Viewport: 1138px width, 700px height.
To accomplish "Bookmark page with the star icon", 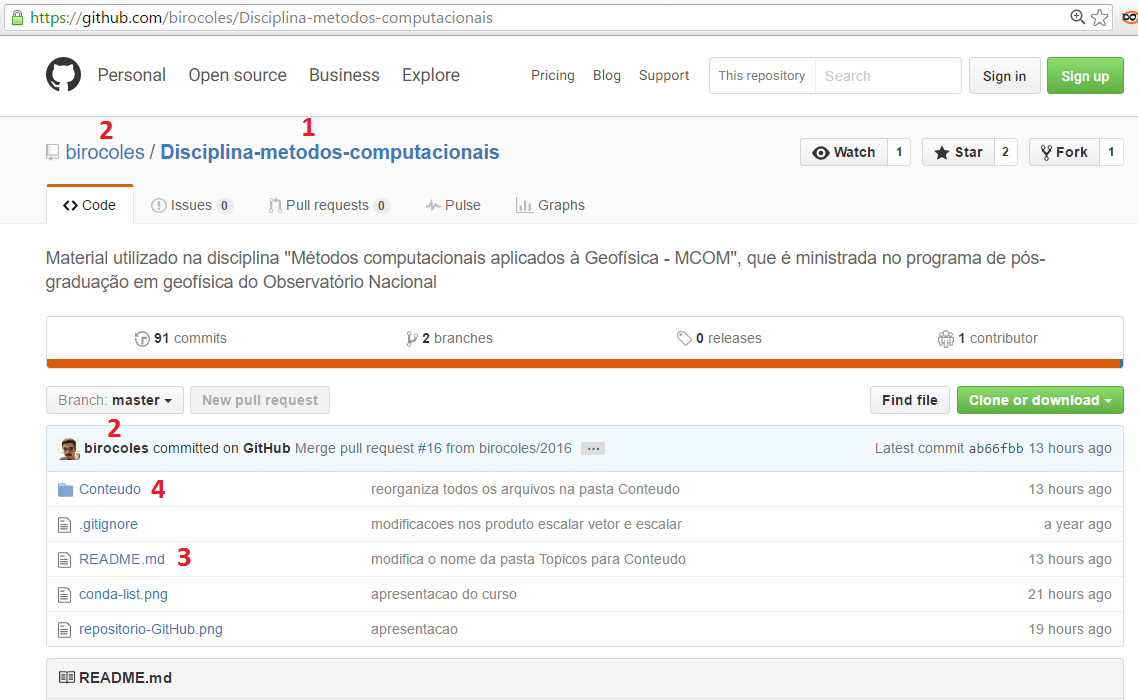I will pyautogui.click(x=1100, y=17).
